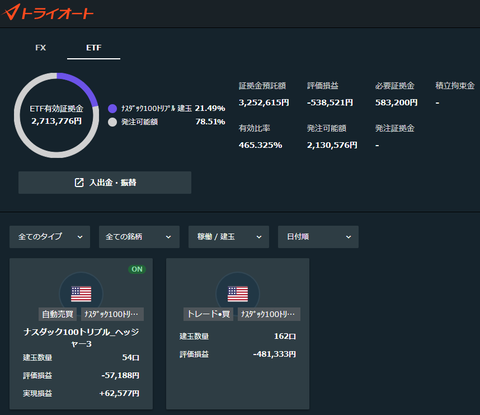The height and width of the screenshot is (415, 480).
Task: Click the 2,713,776円 amount inside chart
Action: (56, 121)
